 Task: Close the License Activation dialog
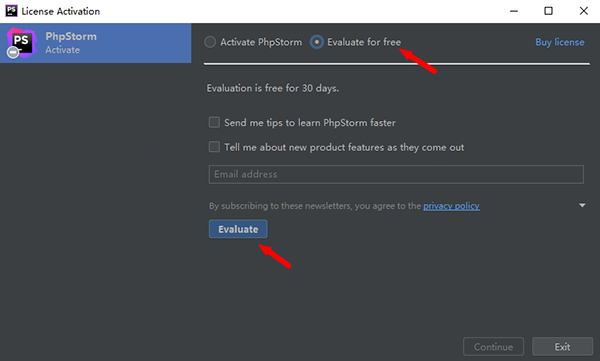click(584, 11)
